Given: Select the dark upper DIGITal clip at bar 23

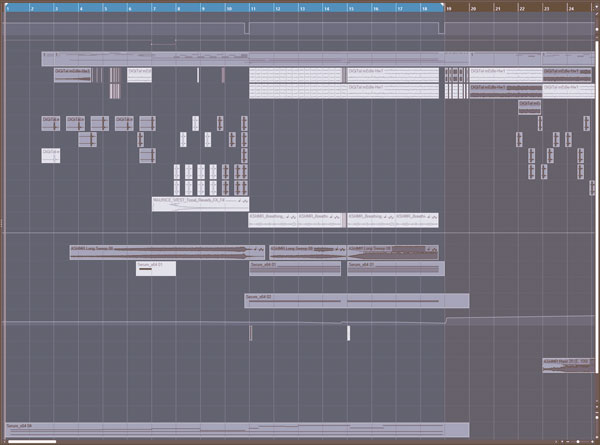Looking at the screenshot, I should [x=567, y=75].
